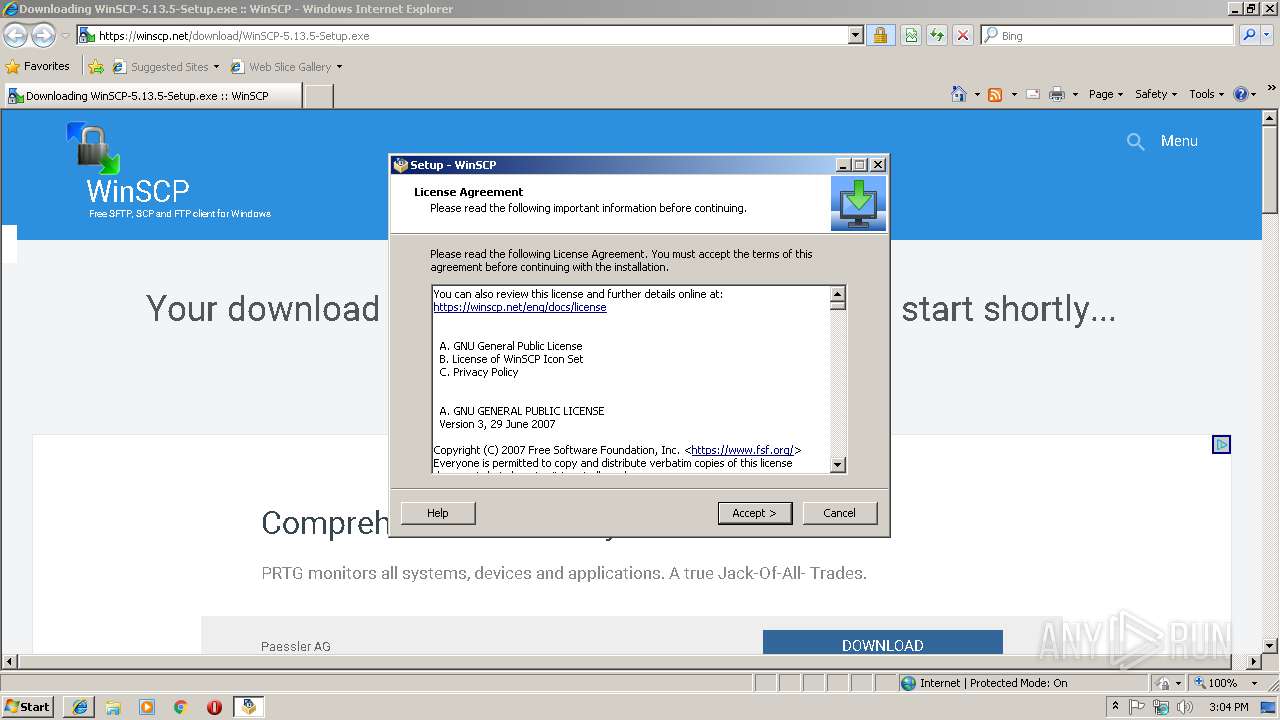Click the Accept button in Setup

tap(755, 513)
